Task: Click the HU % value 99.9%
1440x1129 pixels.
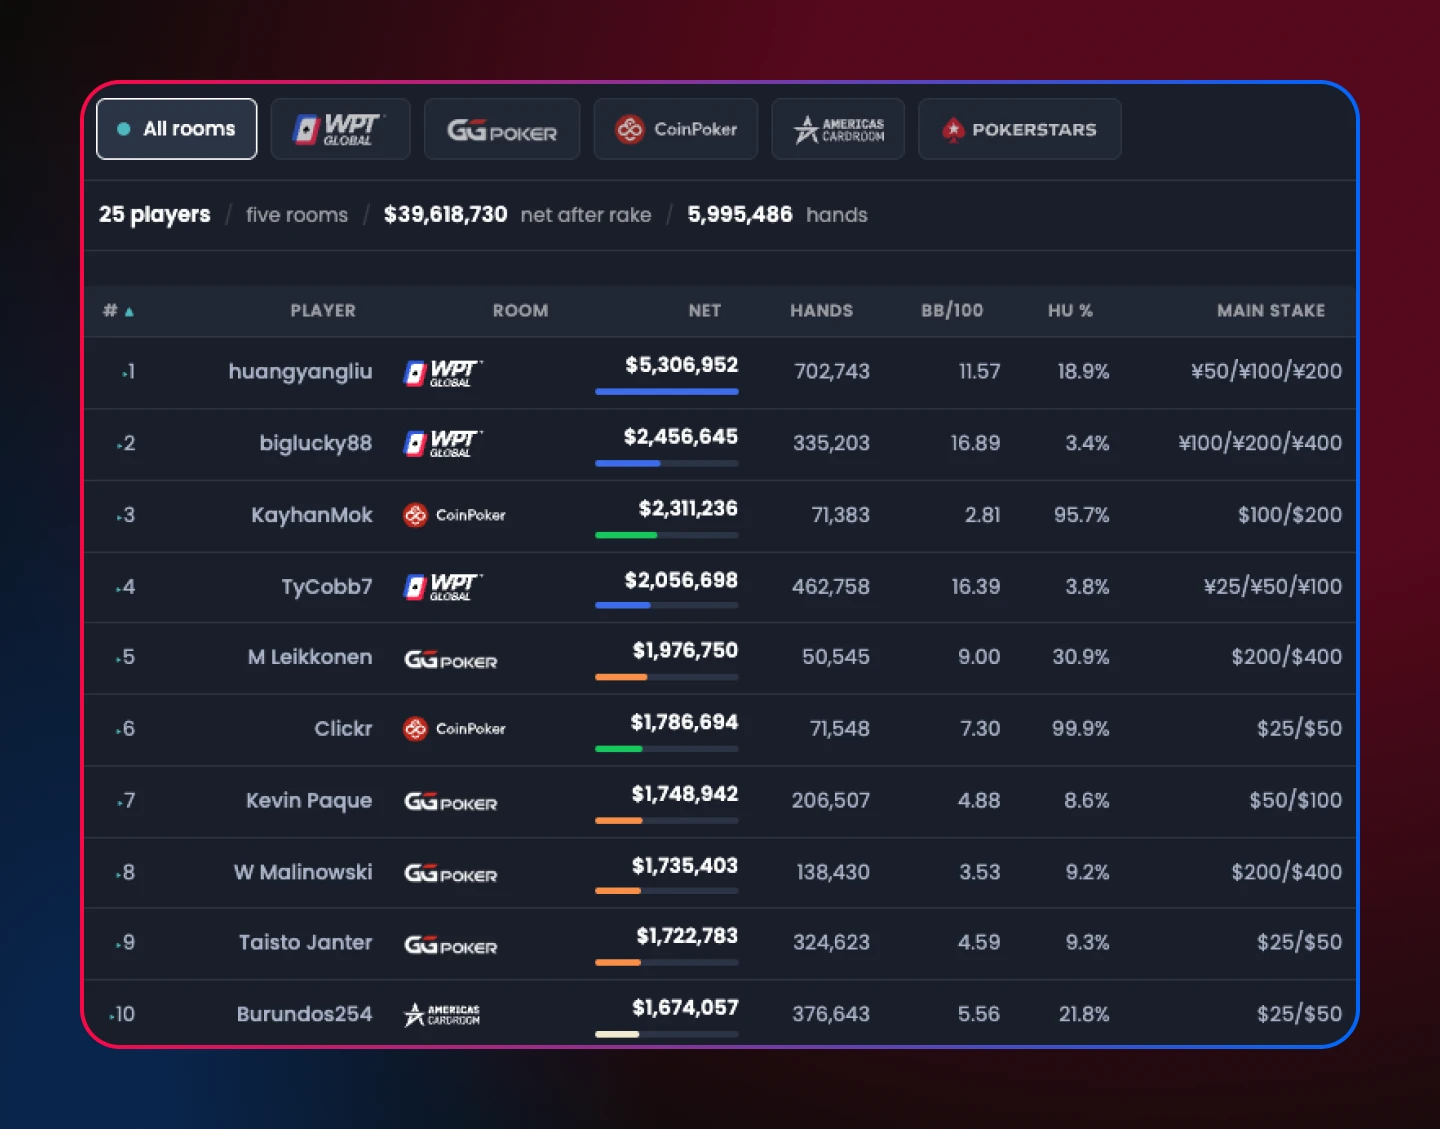Action: point(1081,729)
